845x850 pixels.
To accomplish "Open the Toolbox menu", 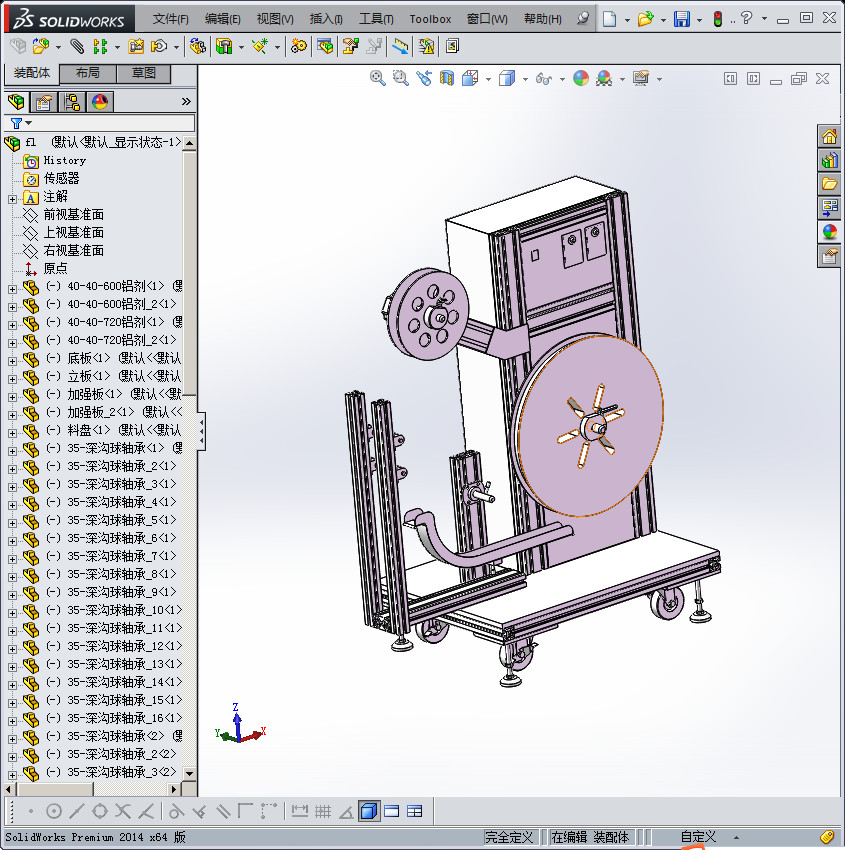I will pyautogui.click(x=430, y=19).
